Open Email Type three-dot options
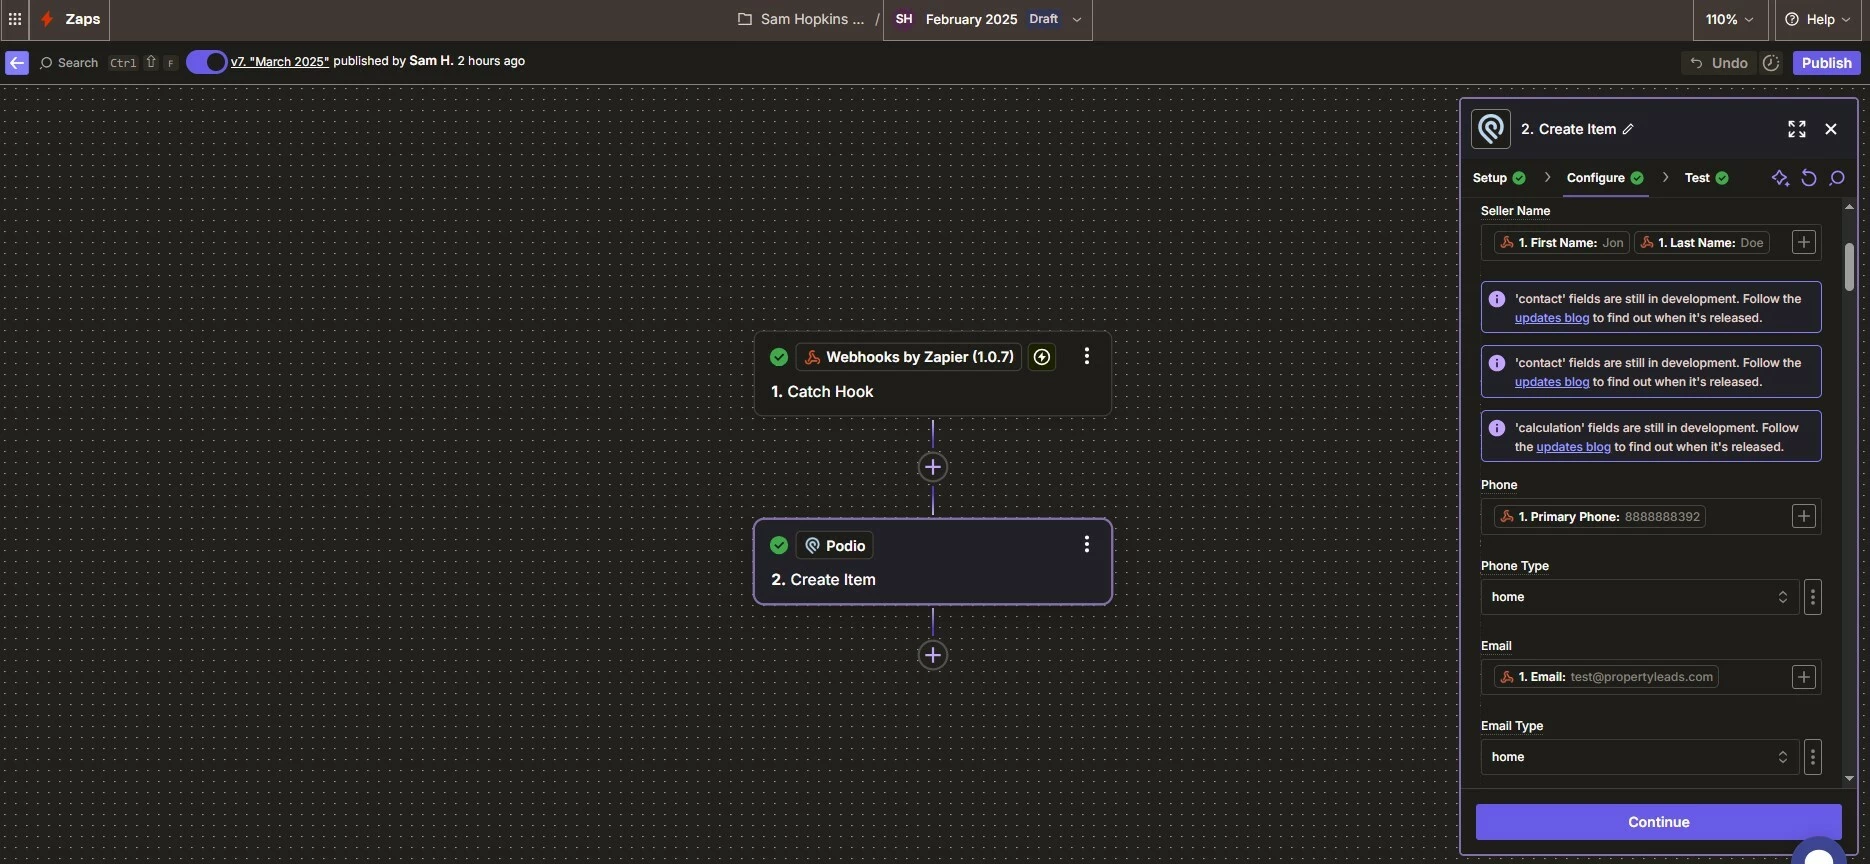The image size is (1870, 864). pos(1812,757)
